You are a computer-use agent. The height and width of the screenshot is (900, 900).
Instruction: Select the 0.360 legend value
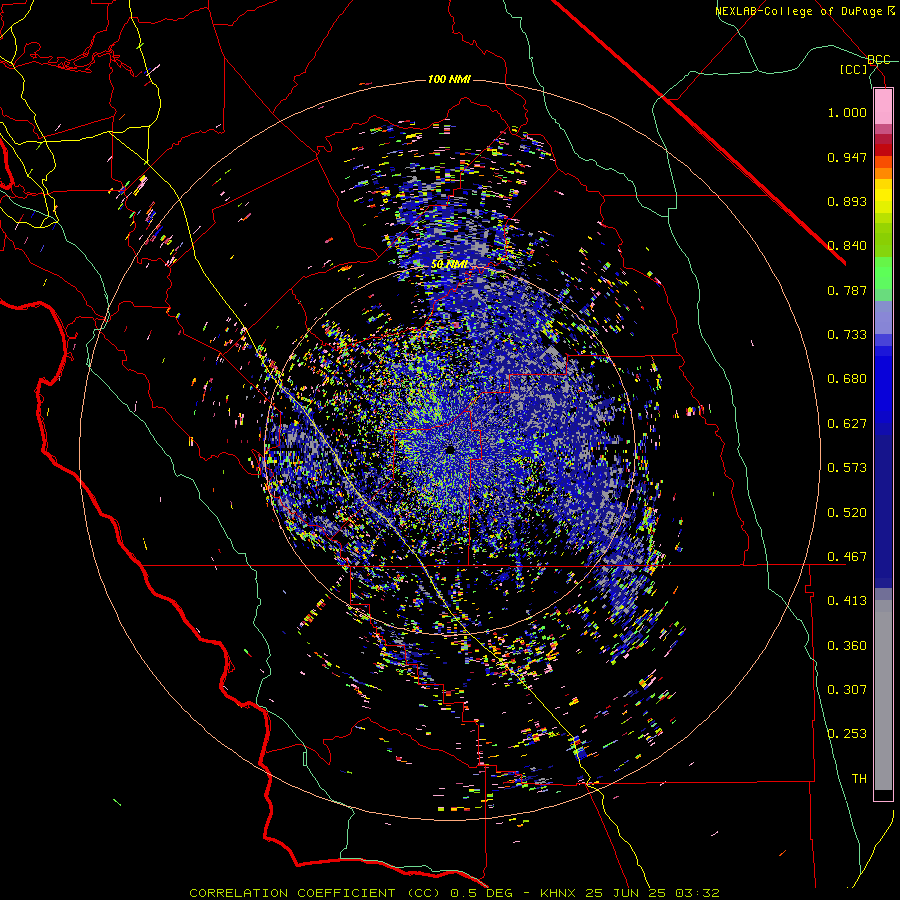tap(847, 646)
